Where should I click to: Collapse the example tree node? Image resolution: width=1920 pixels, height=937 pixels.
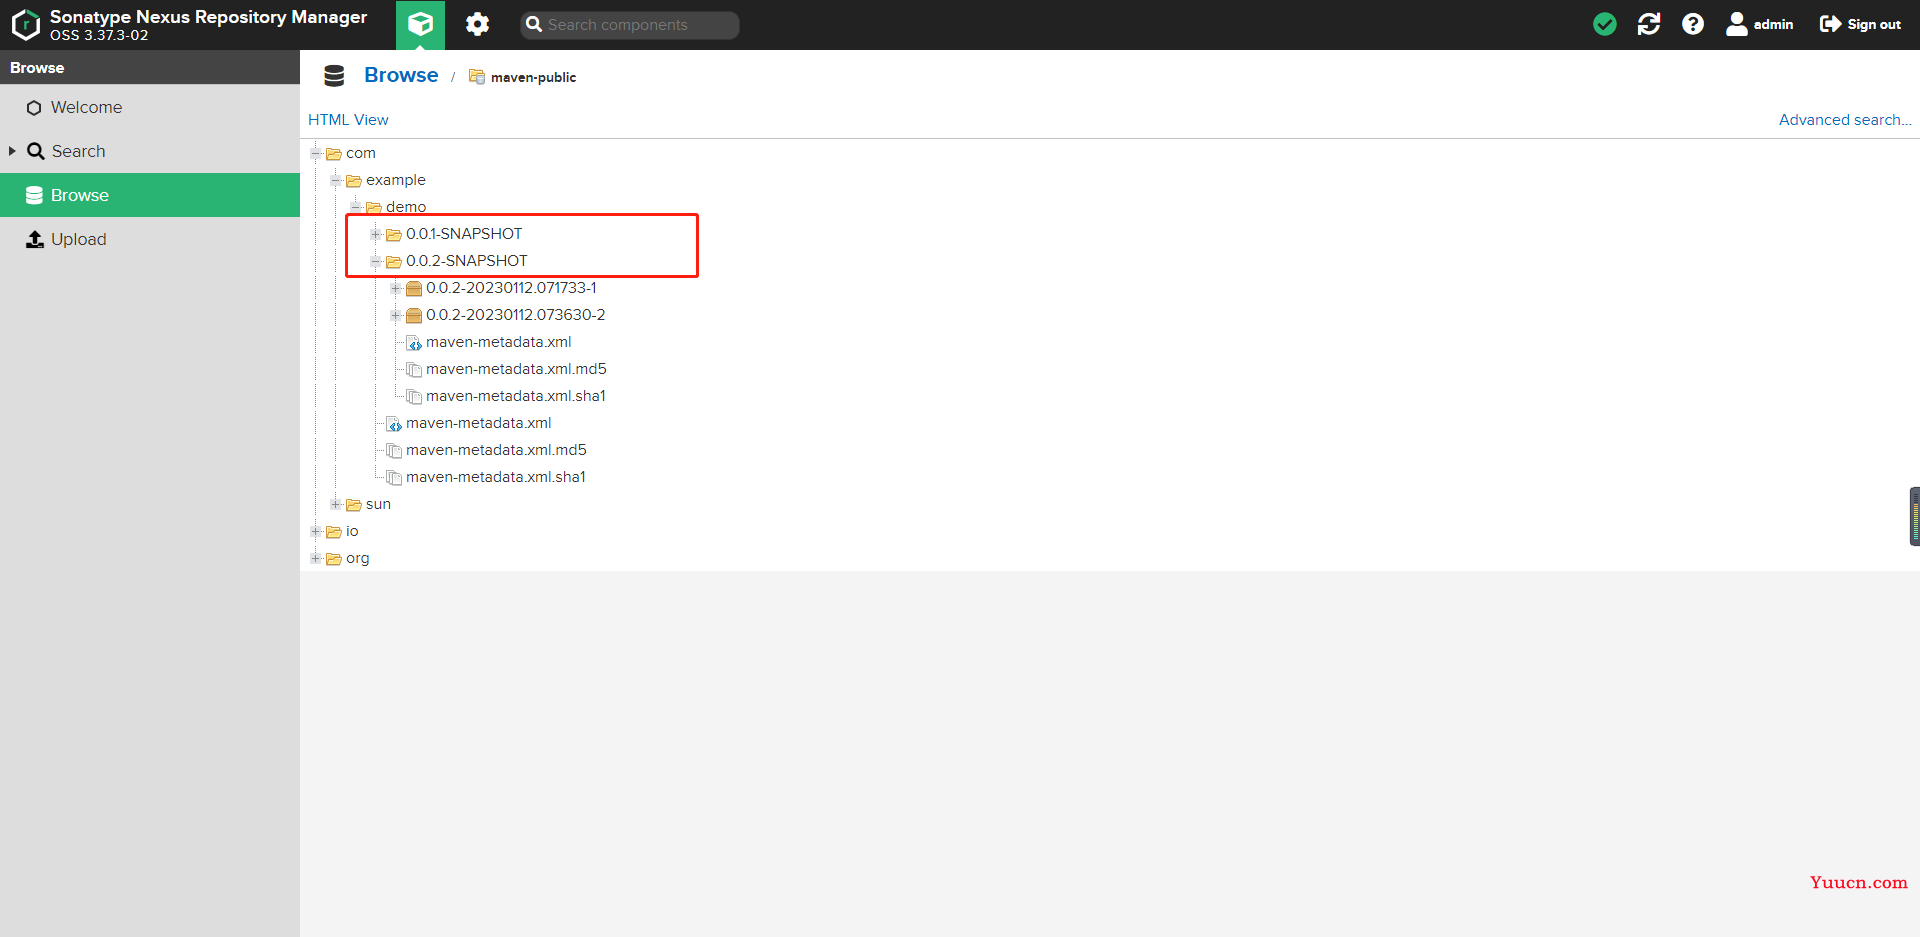pyautogui.click(x=336, y=180)
